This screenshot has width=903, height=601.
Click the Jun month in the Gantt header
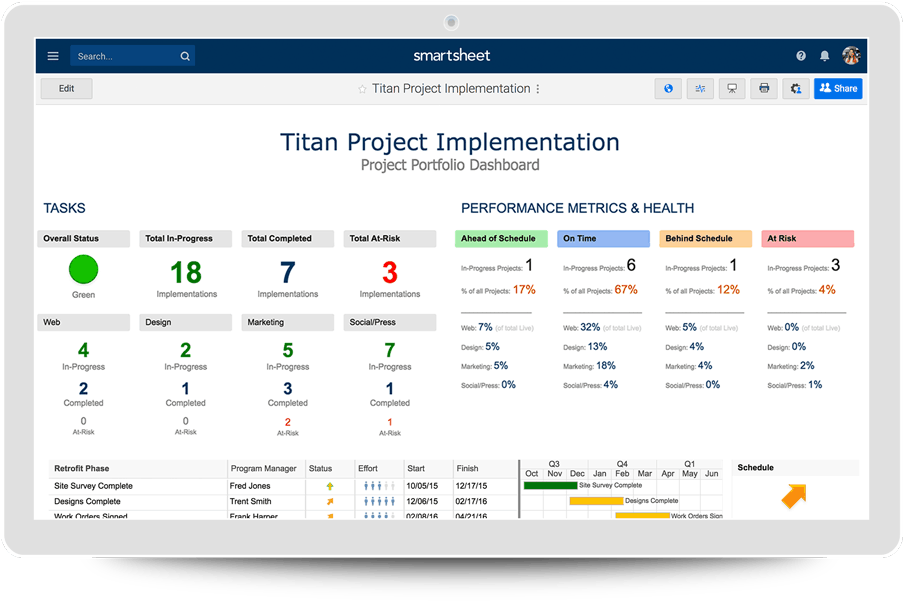[712, 474]
